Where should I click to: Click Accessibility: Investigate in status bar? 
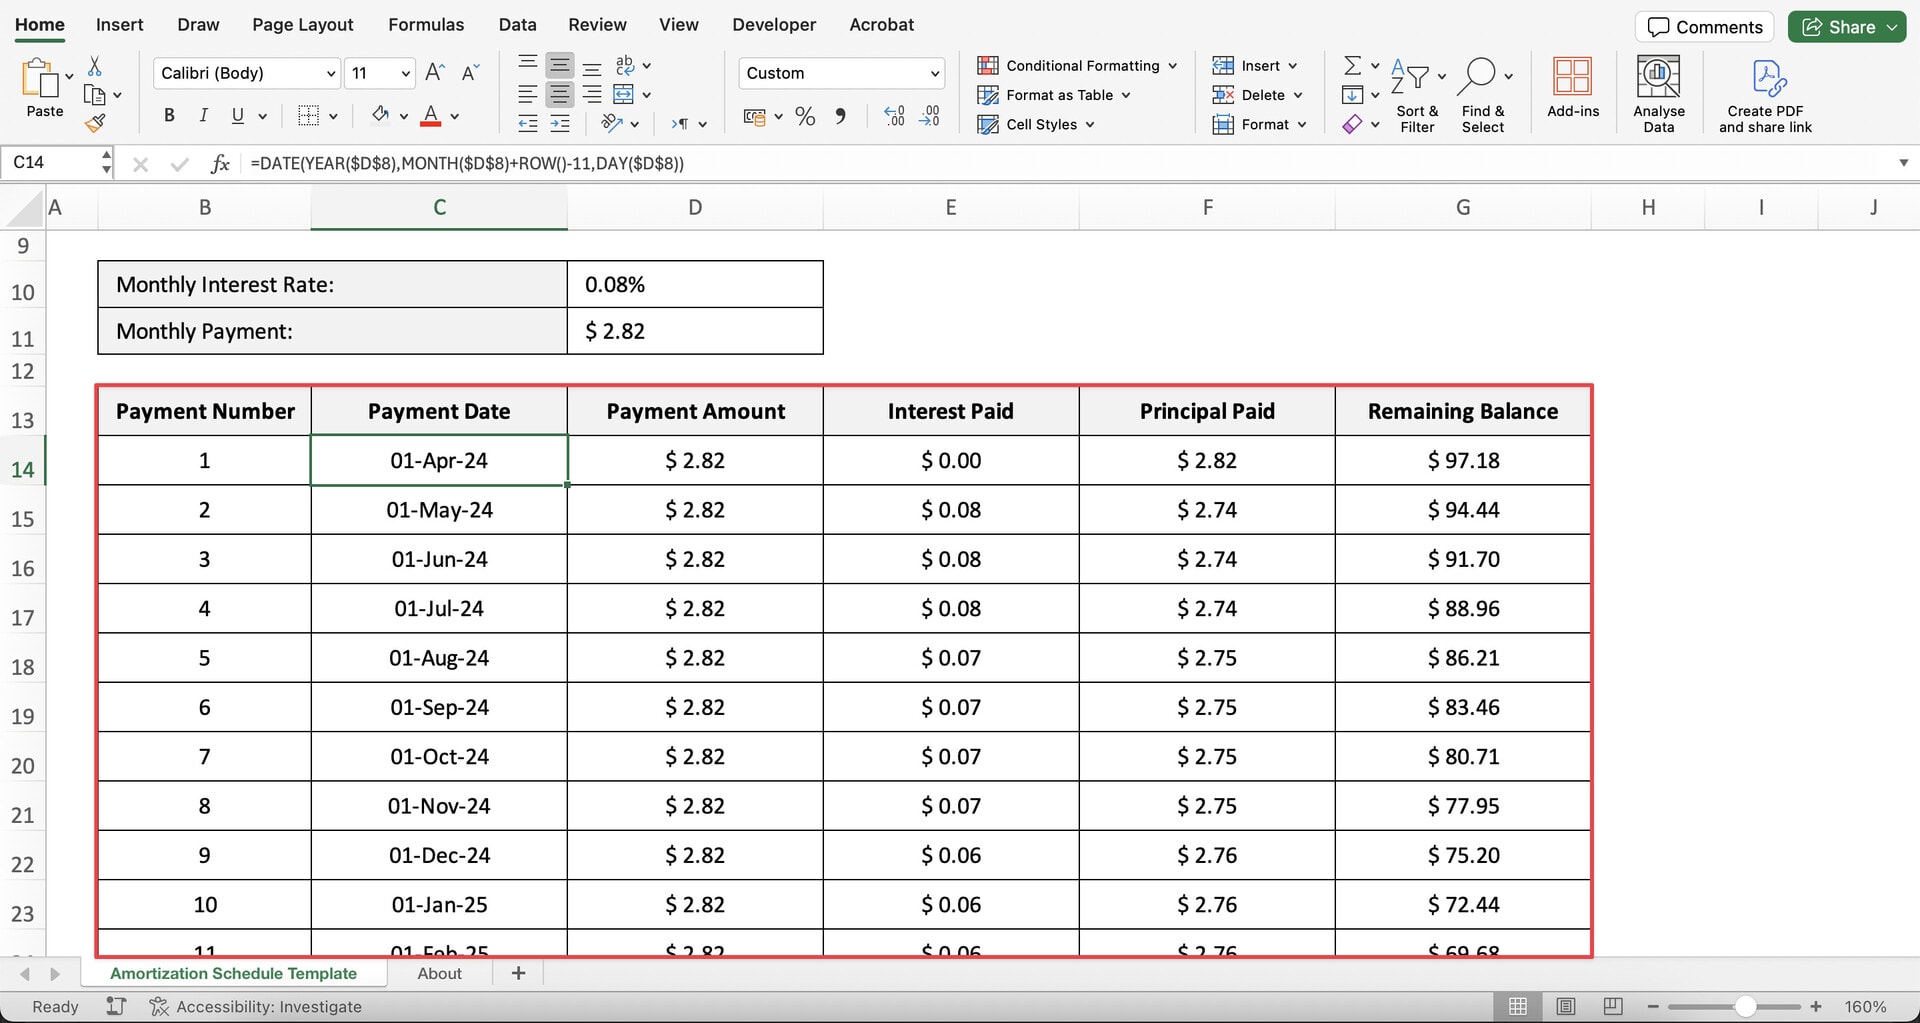click(255, 1006)
